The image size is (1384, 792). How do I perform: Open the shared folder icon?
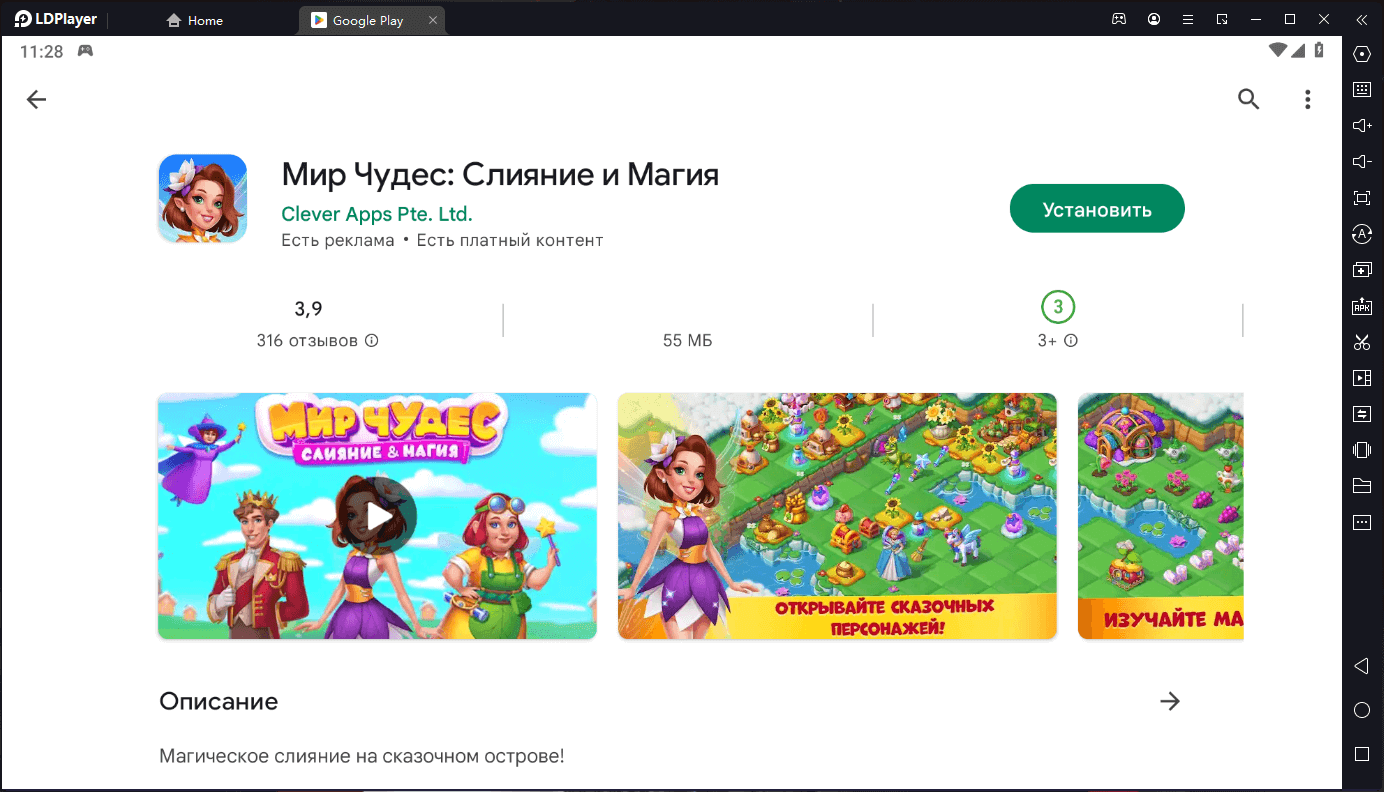1361,486
